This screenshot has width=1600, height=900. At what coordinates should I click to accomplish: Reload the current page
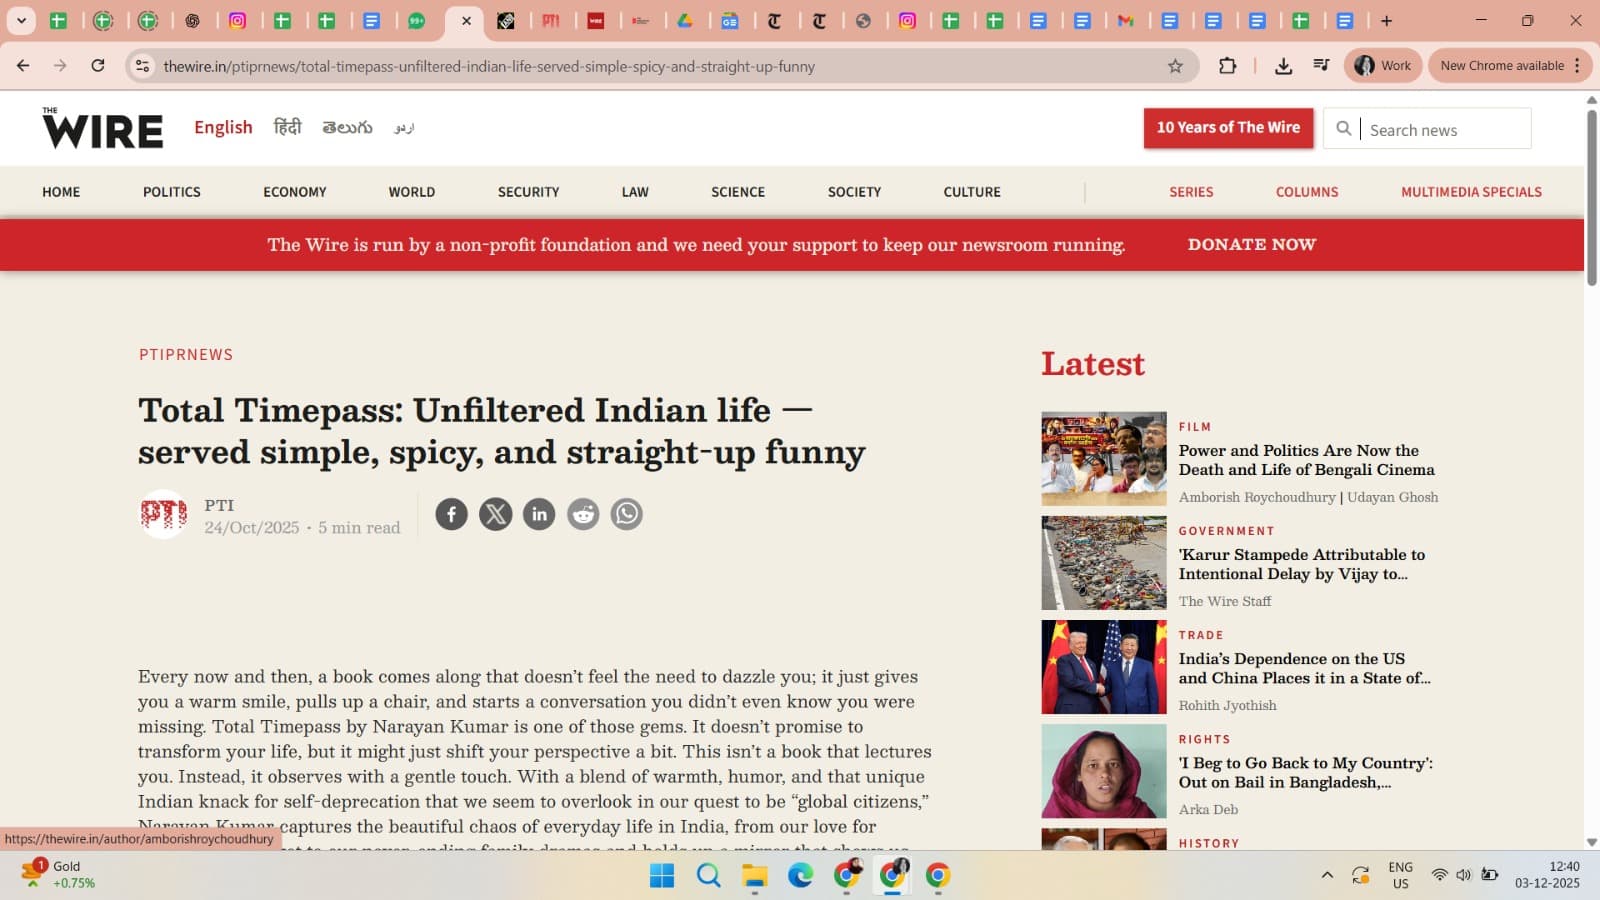click(x=98, y=66)
